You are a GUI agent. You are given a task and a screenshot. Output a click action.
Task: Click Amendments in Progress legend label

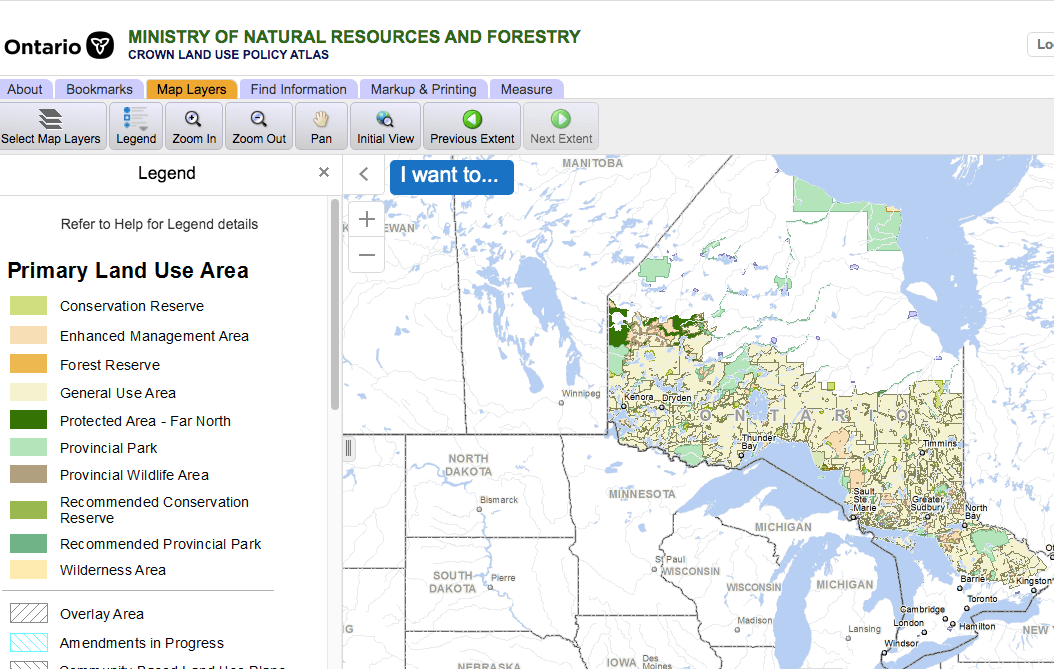[x=142, y=643]
